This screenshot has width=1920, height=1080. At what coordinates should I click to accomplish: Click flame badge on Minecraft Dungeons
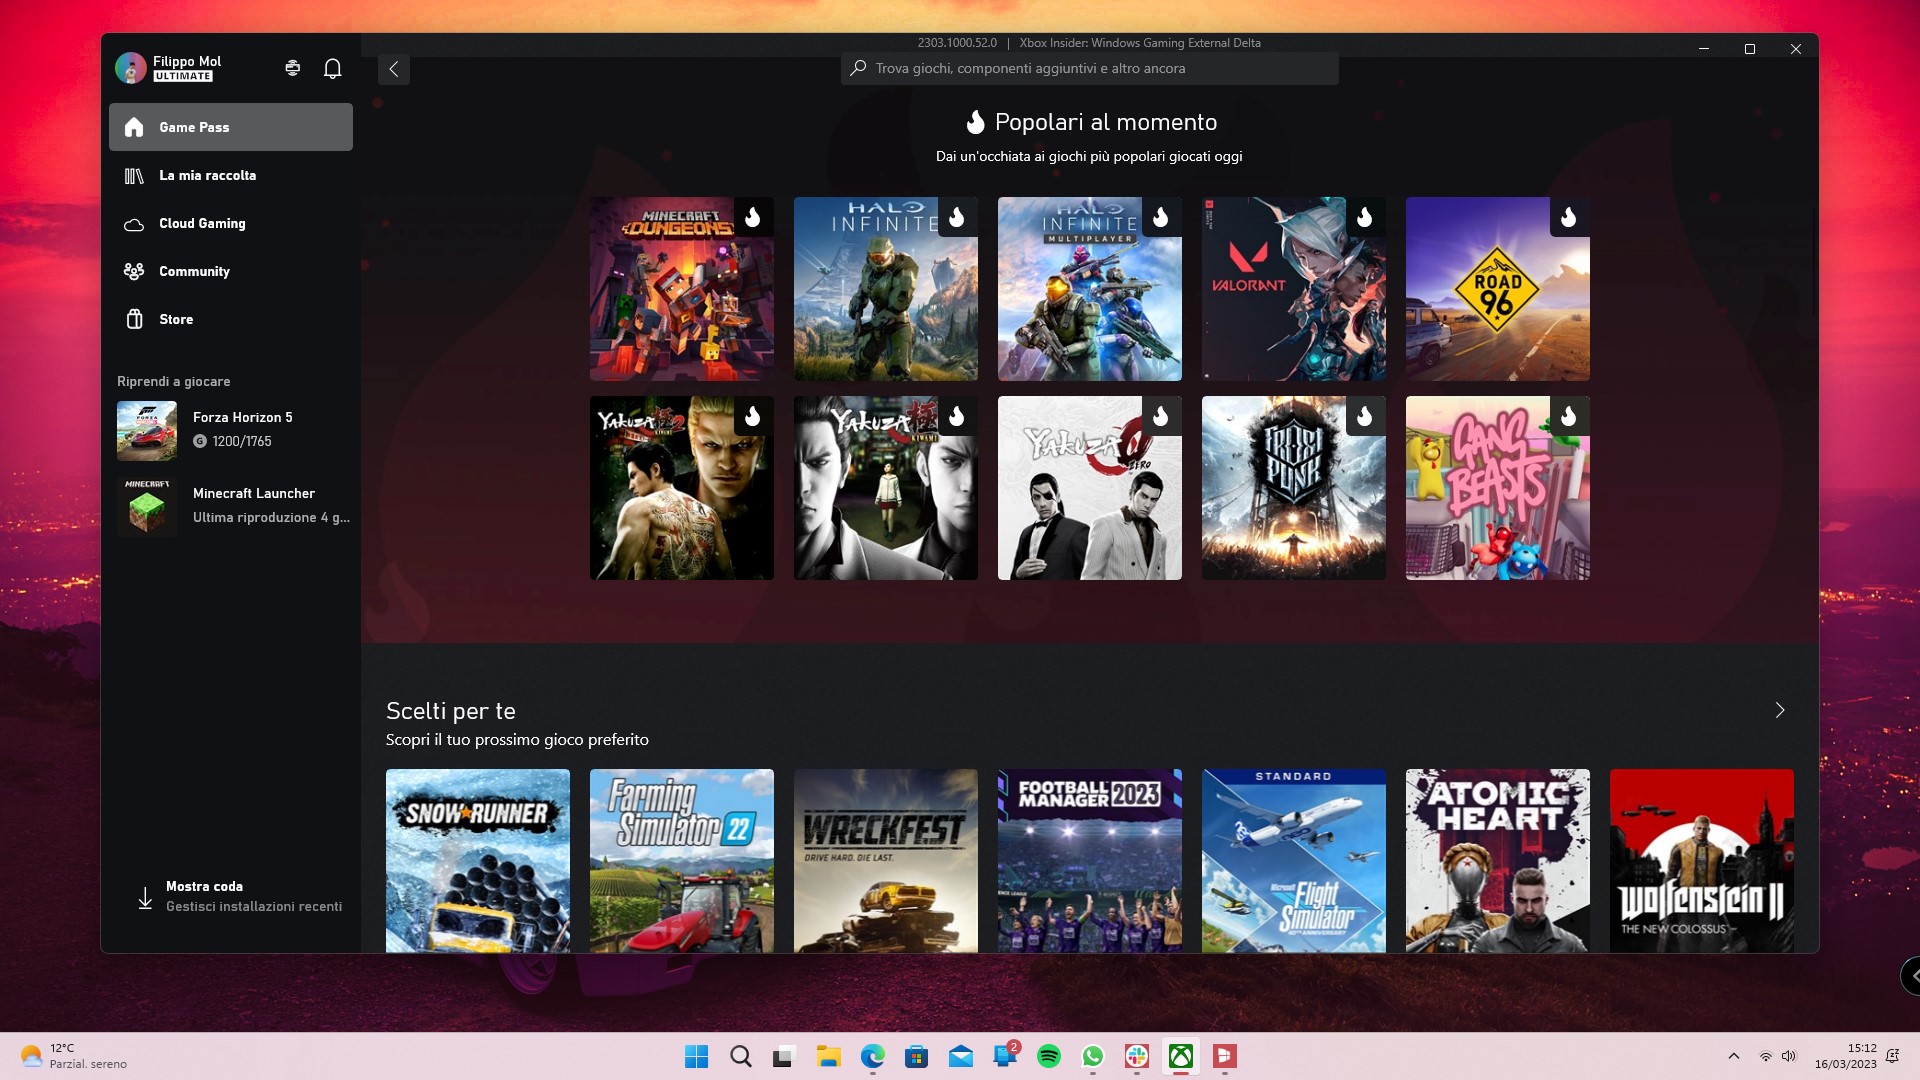pyautogui.click(x=753, y=217)
